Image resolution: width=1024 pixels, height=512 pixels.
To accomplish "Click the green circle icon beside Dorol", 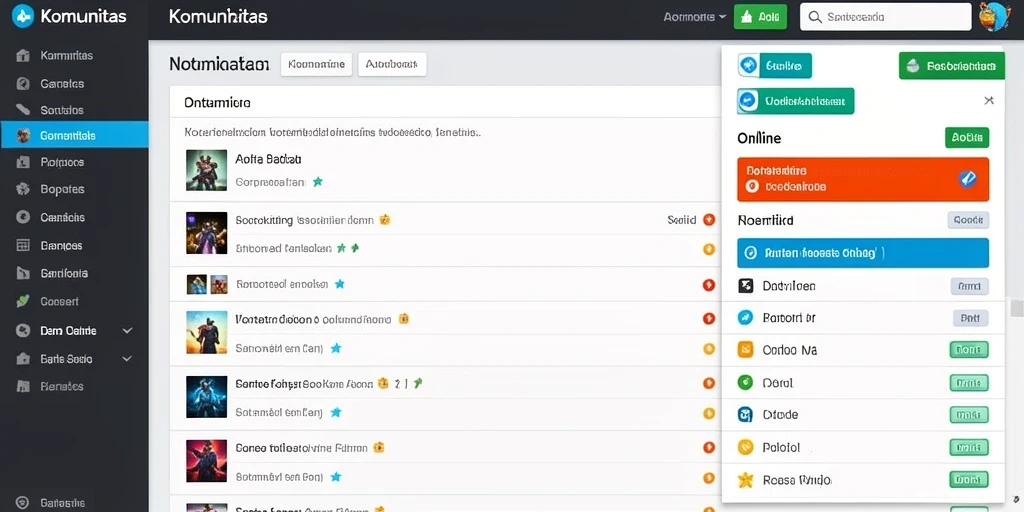I will pos(745,382).
